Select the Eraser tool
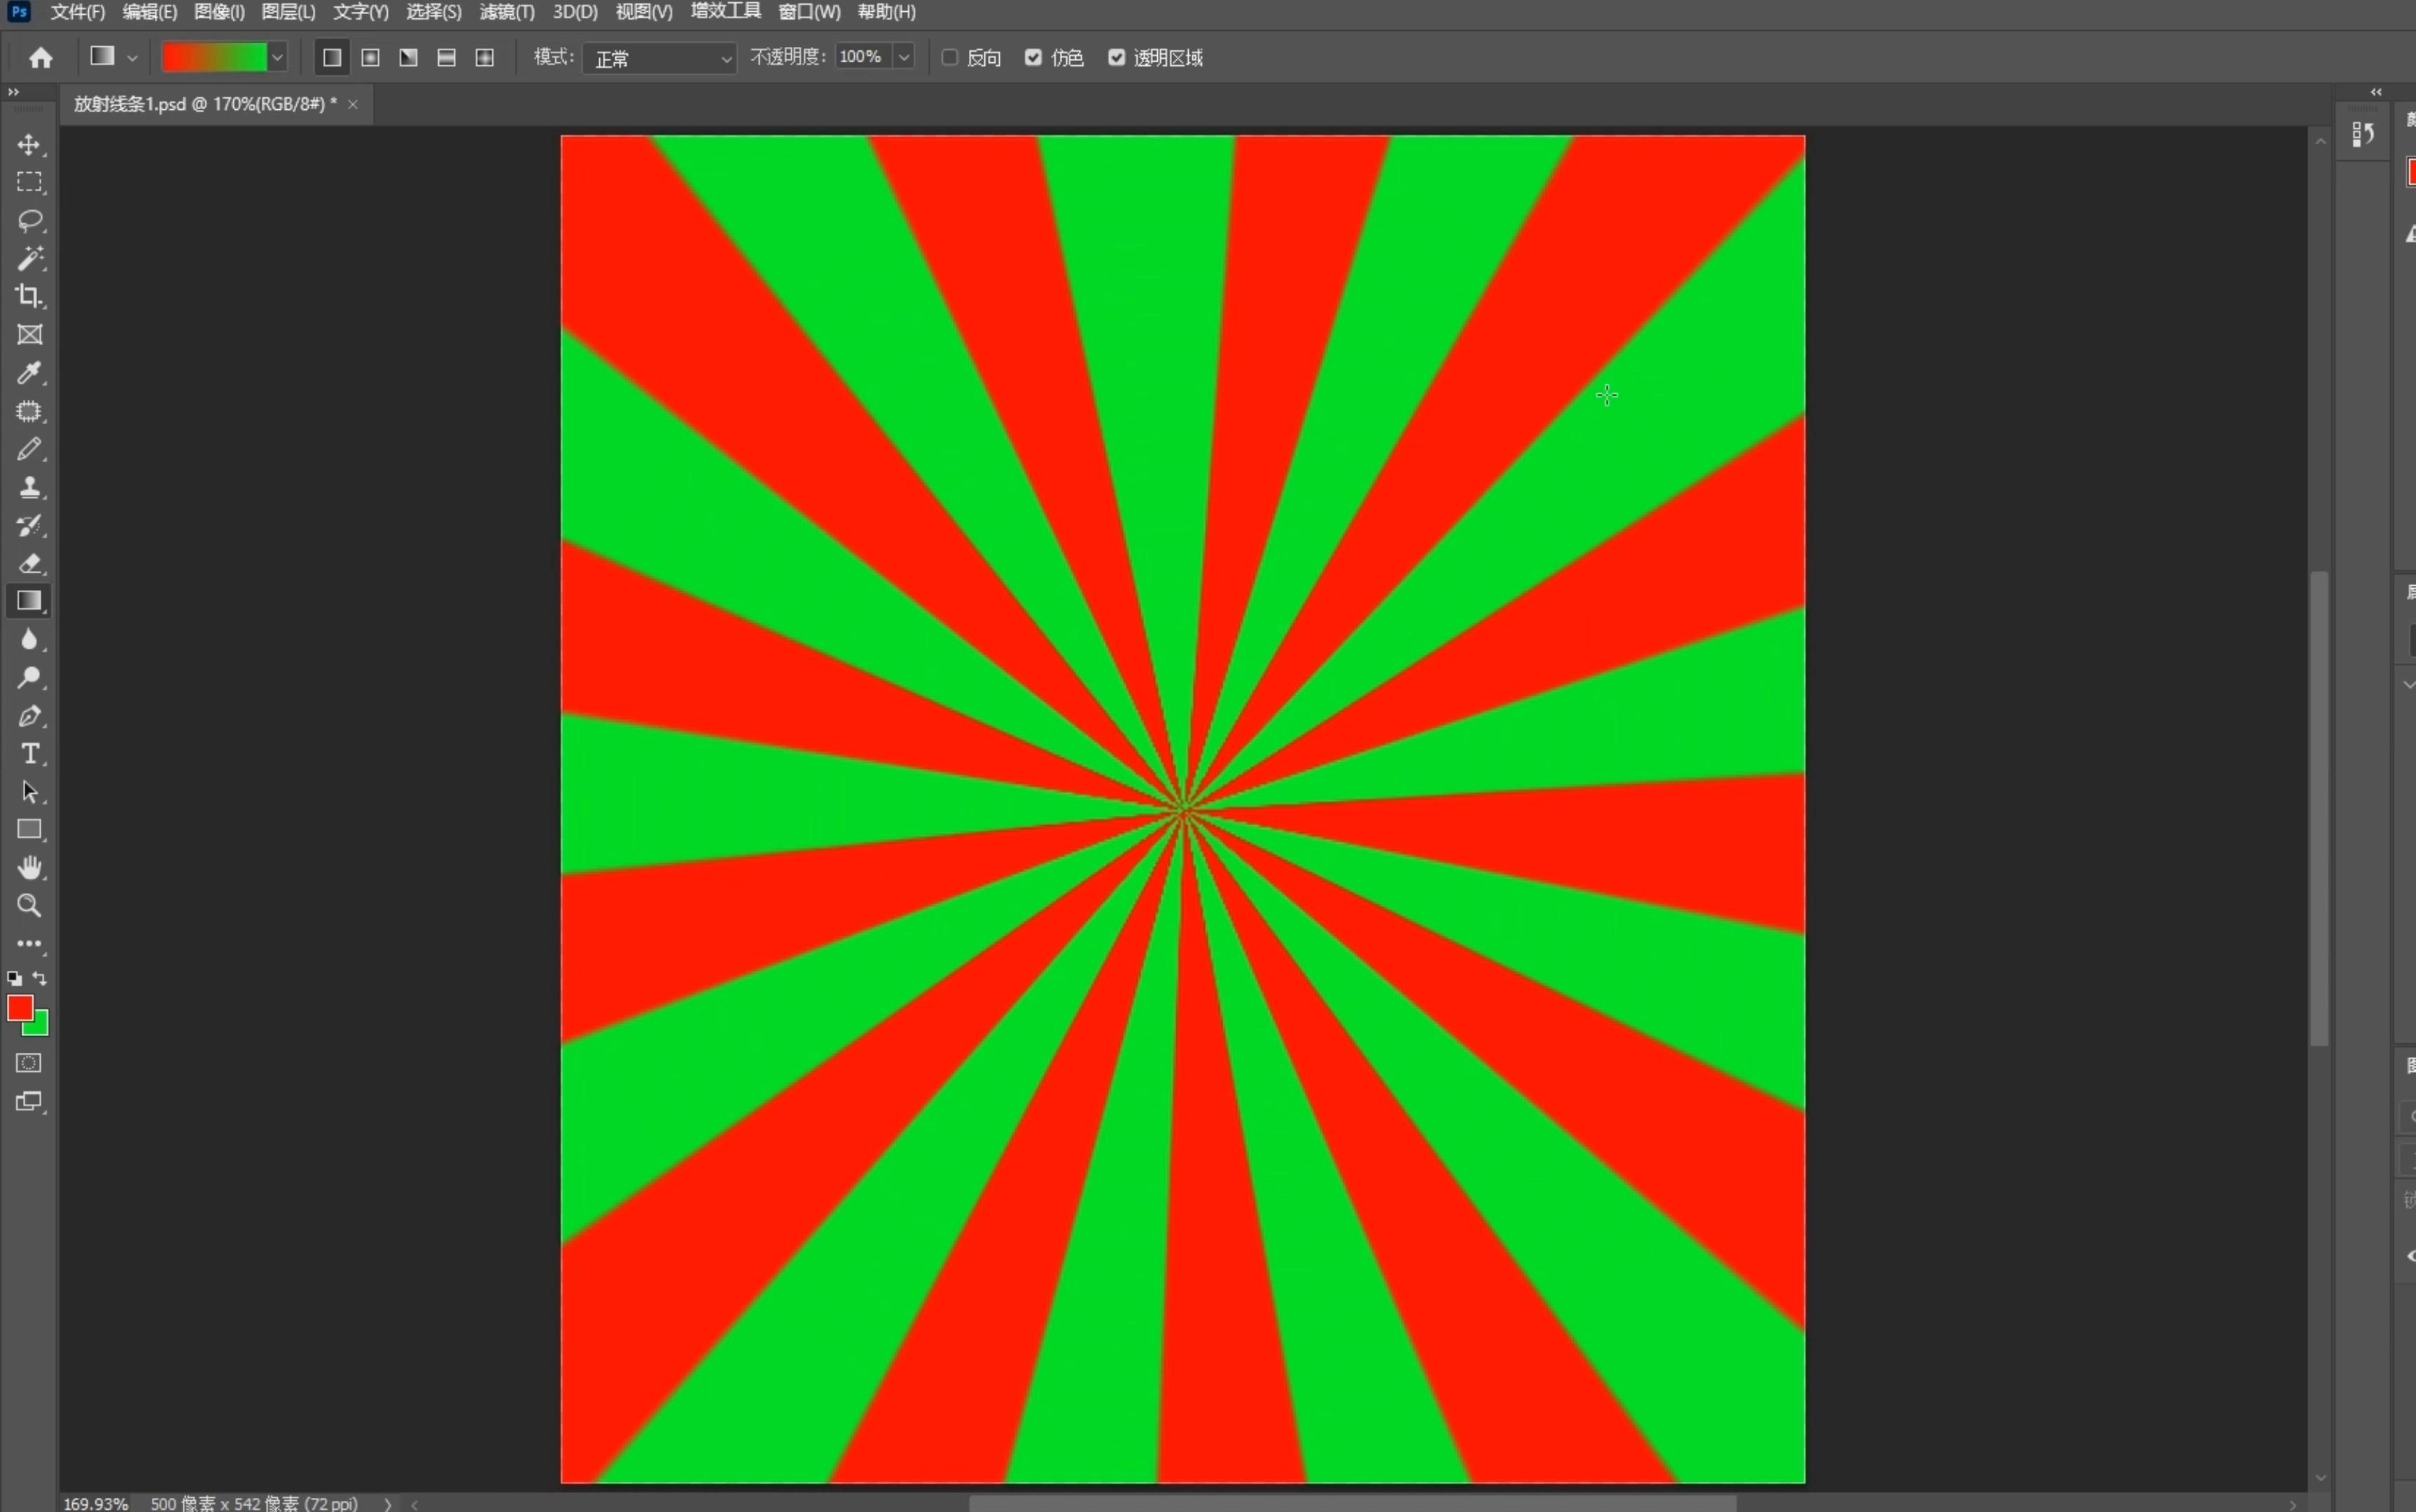Viewport: 2416px width, 1512px height. tap(29, 563)
